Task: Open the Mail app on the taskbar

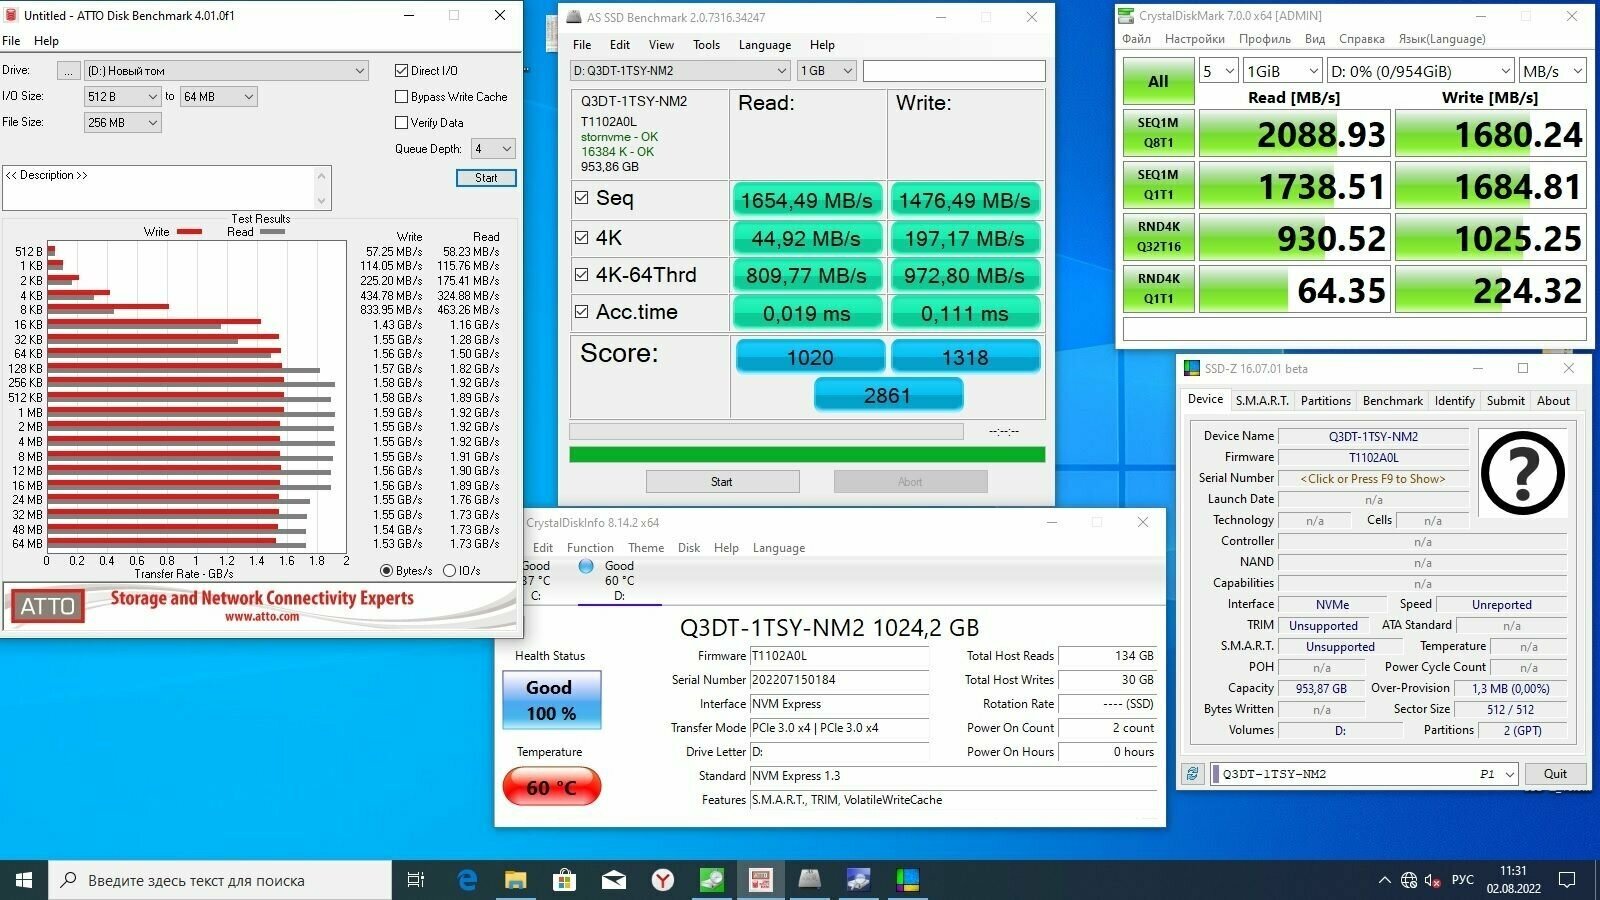Action: (x=613, y=880)
